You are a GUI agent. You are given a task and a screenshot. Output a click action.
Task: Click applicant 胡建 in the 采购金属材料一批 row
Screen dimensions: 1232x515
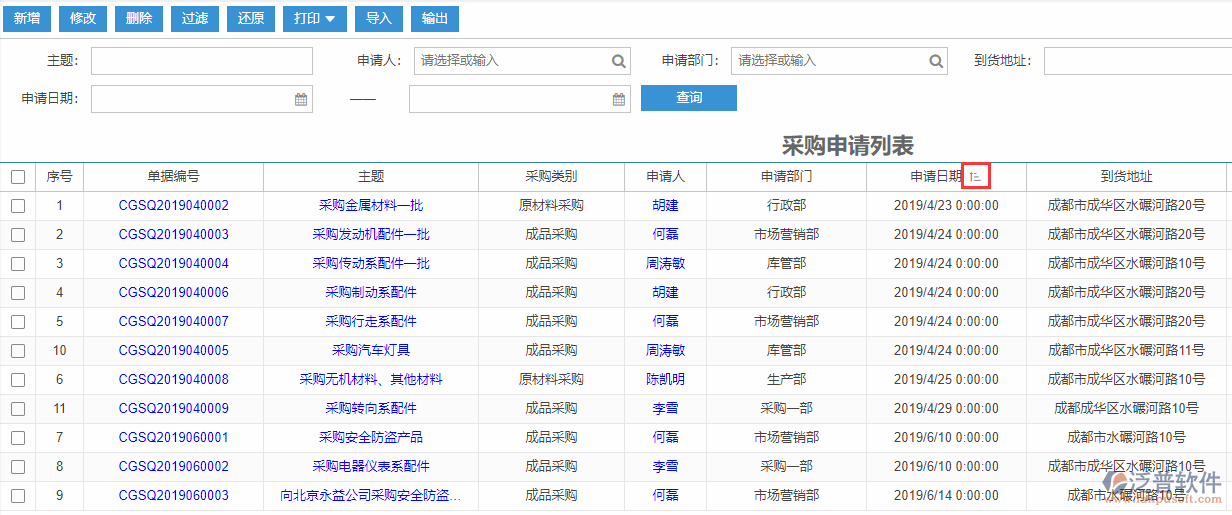click(666, 206)
